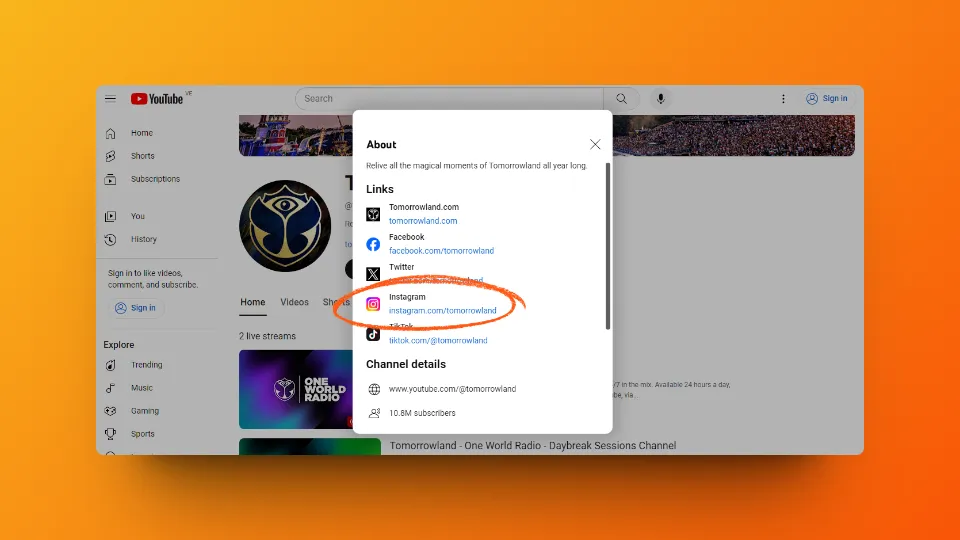
Task: Open the three-dot settings menu
Action: pyautogui.click(x=783, y=99)
